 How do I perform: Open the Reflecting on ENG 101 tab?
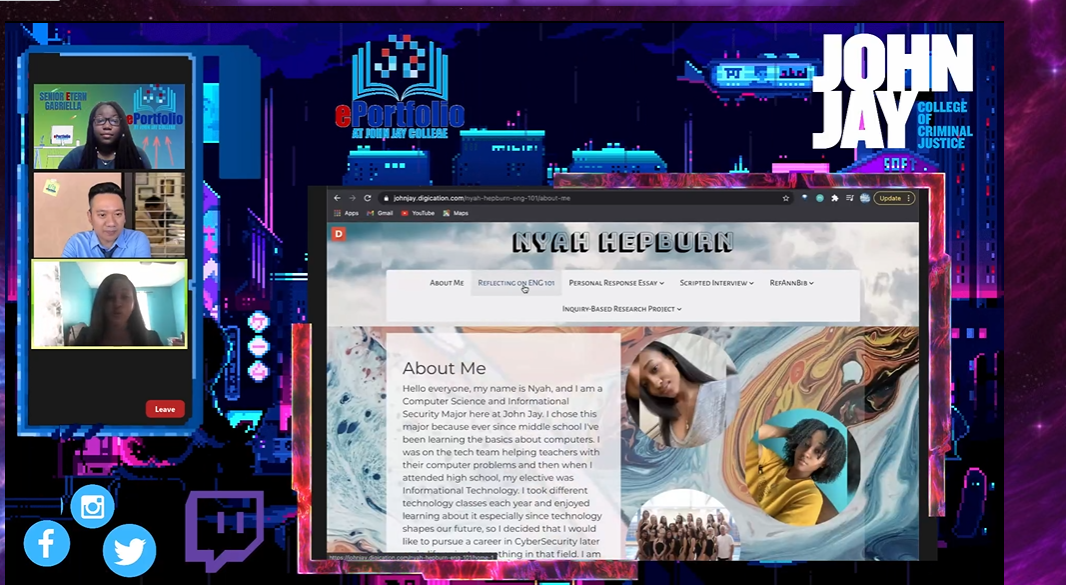click(x=516, y=283)
